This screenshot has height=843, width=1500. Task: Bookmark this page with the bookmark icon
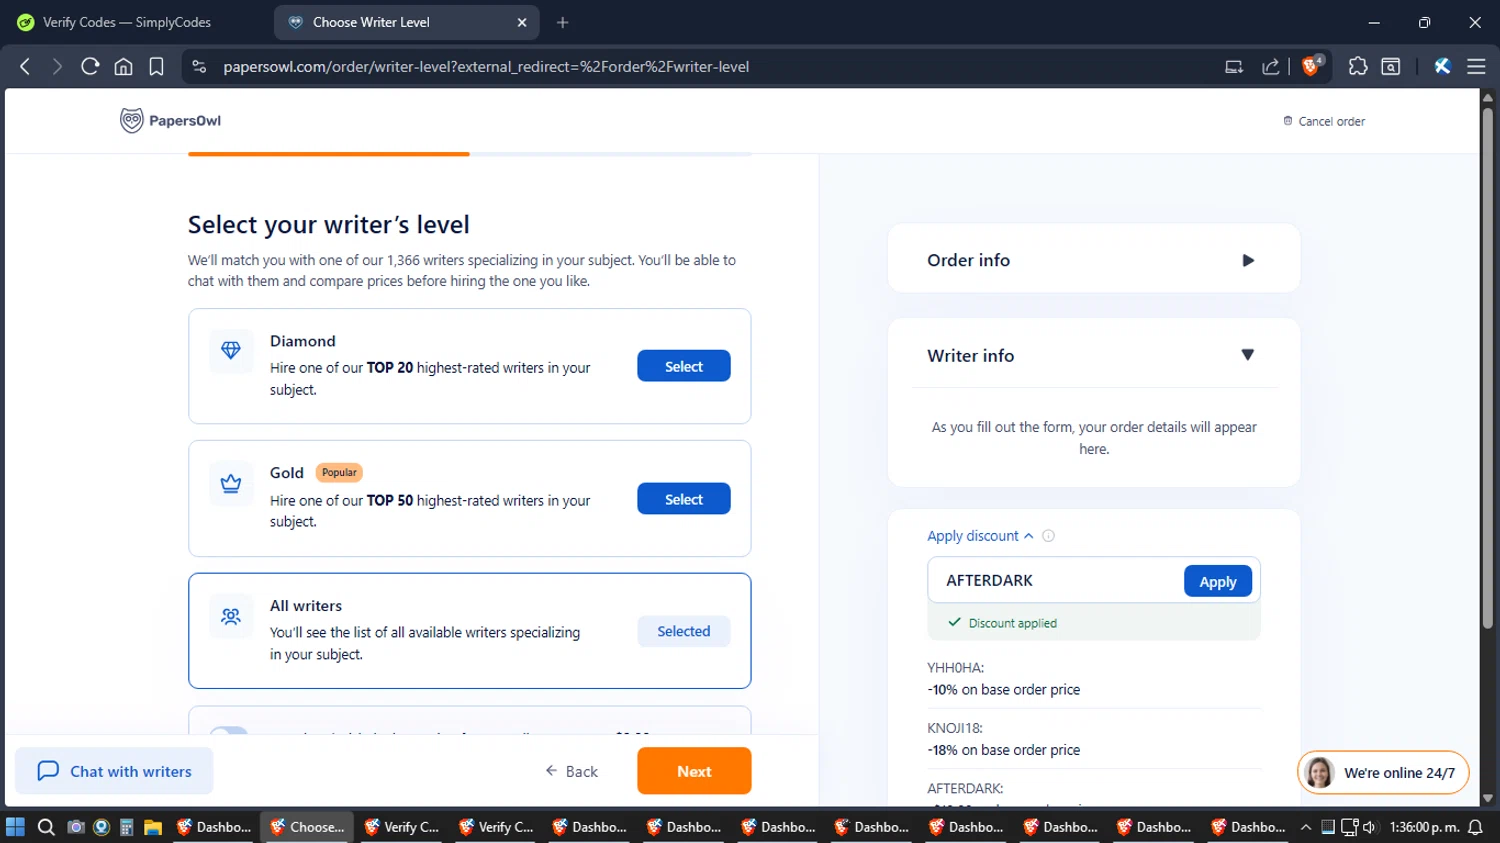[x=156, y=66]
